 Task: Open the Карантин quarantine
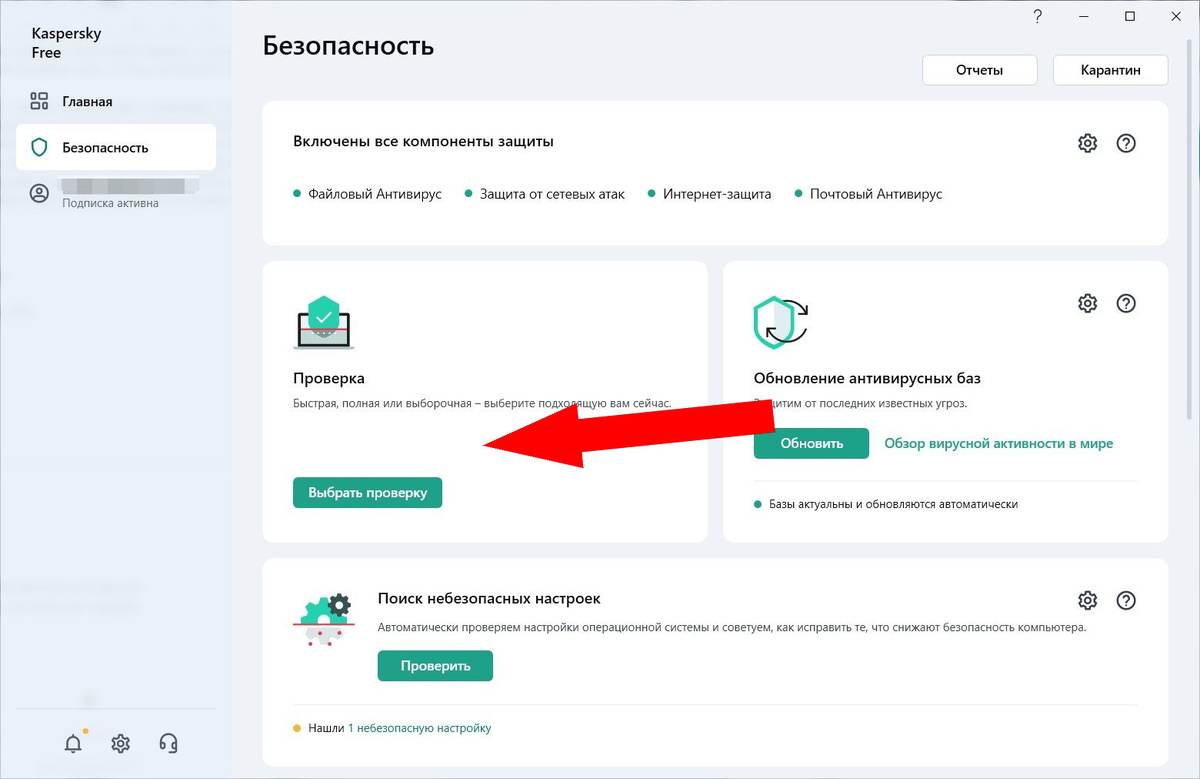(x=1110, y=70)
